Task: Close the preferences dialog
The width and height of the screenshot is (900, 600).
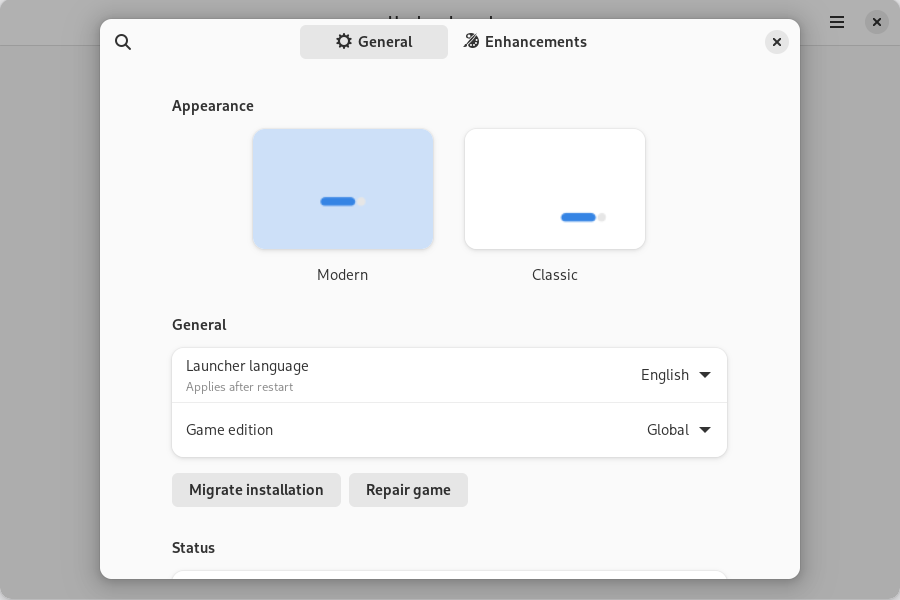Action: click(777, 42)
